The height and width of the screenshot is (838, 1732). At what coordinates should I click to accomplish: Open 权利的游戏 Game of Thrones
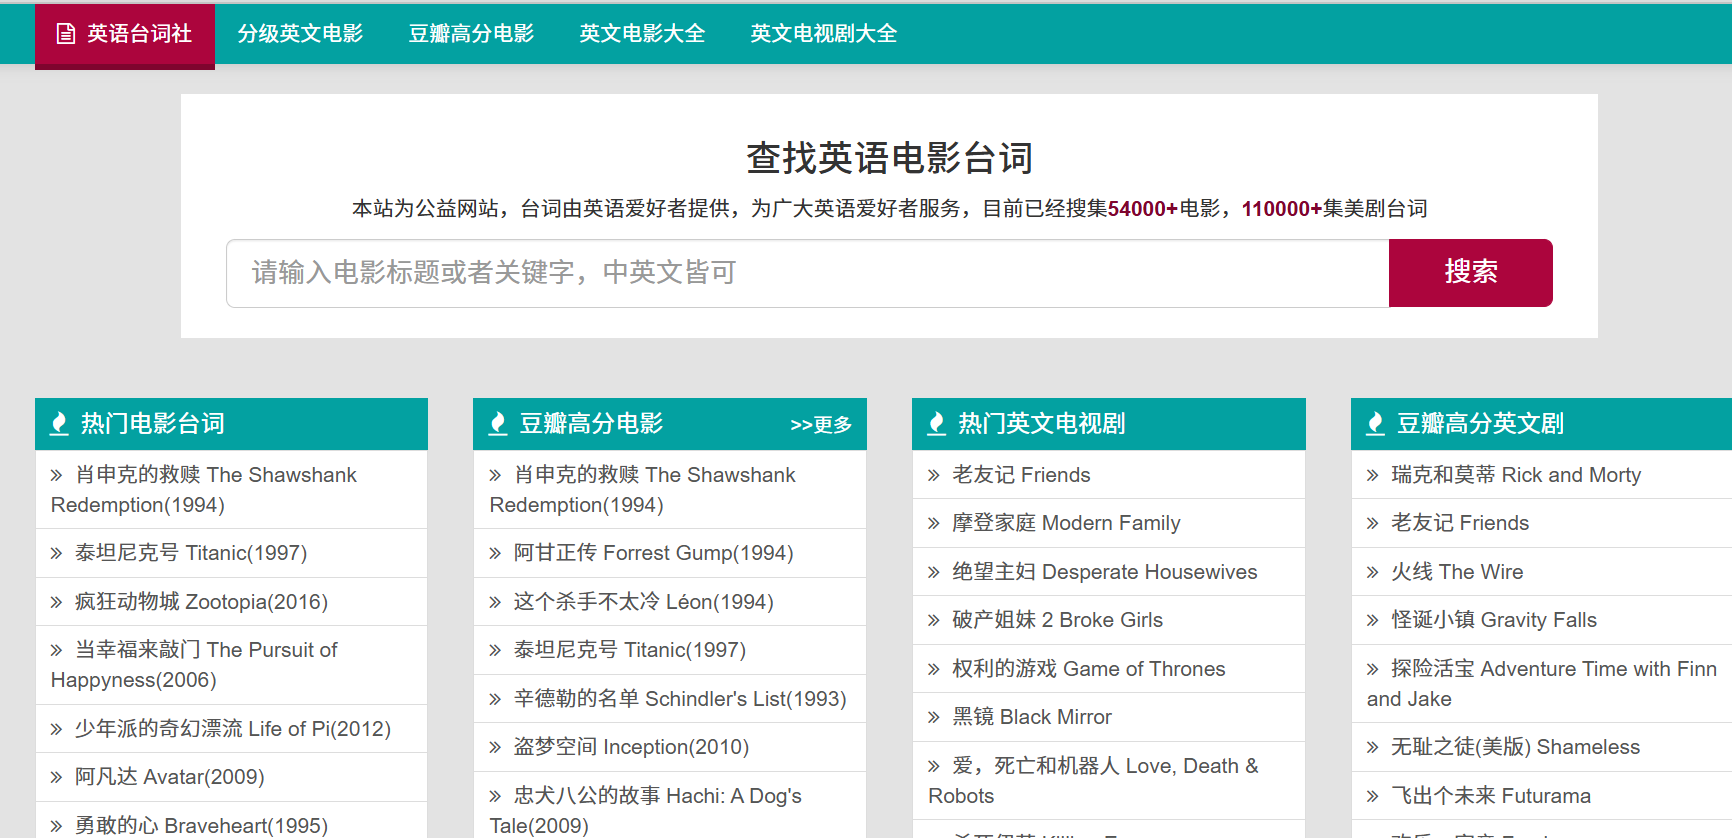tap(1089, 669)
